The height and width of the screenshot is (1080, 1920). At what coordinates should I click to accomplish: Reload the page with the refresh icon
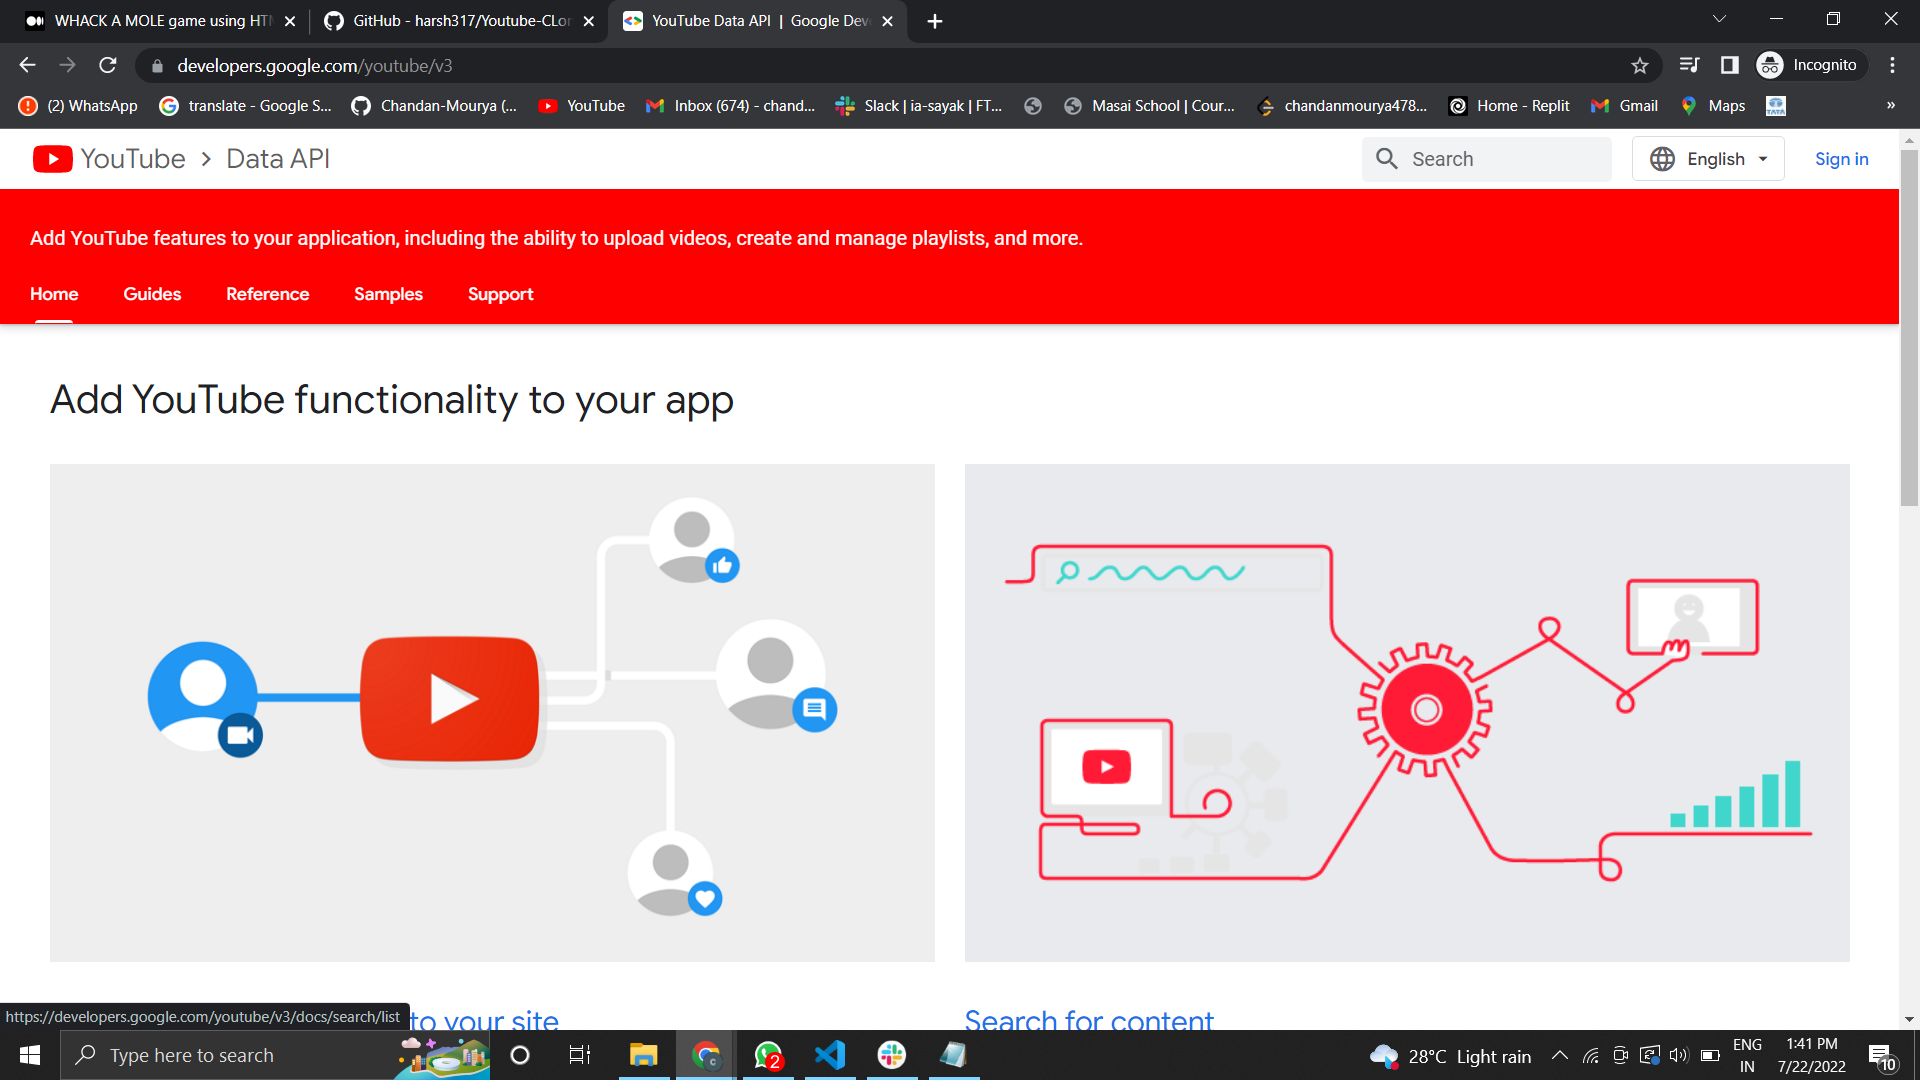tap(108, 66)
